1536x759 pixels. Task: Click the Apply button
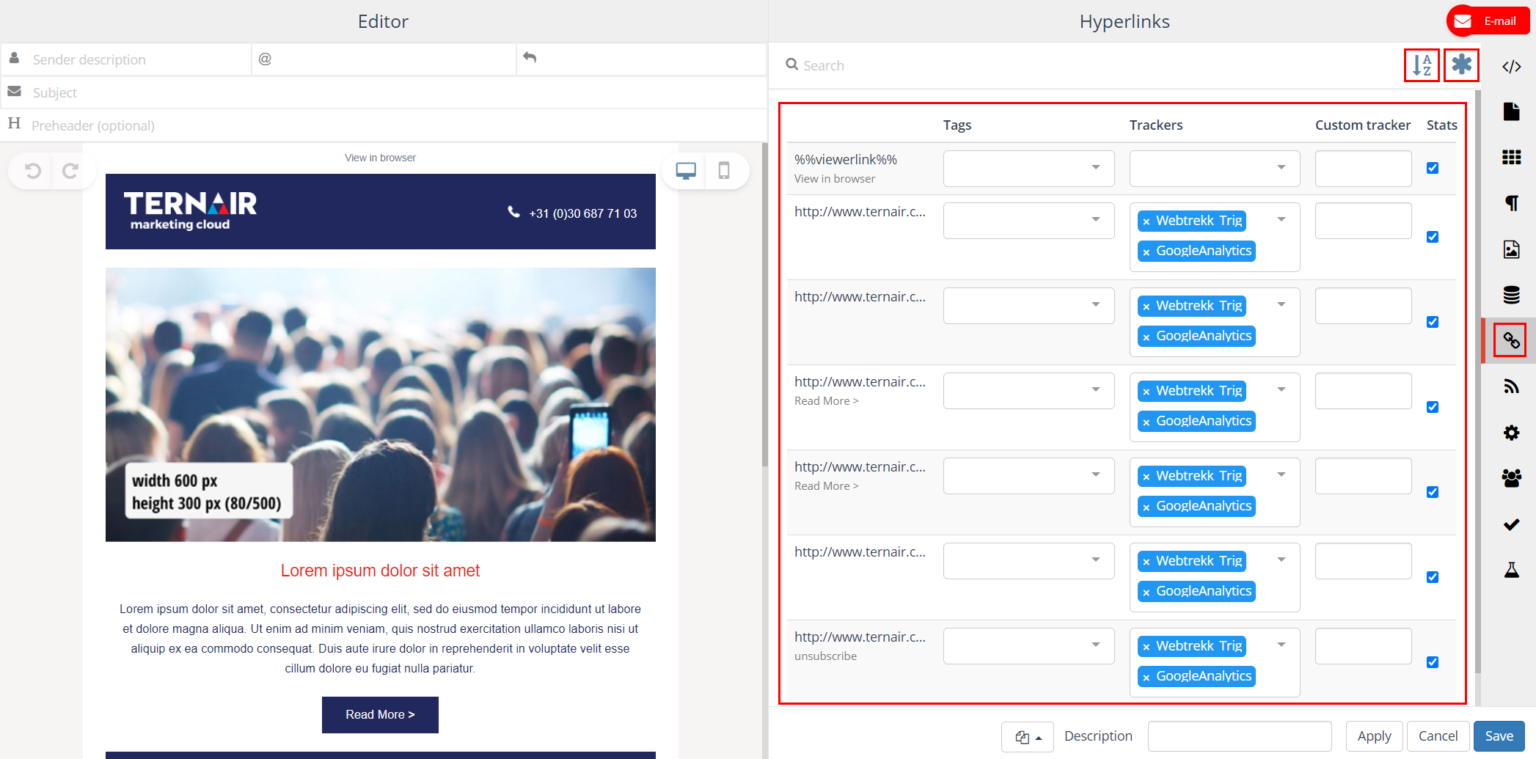pyautogui.click(x=1374, y=736)
